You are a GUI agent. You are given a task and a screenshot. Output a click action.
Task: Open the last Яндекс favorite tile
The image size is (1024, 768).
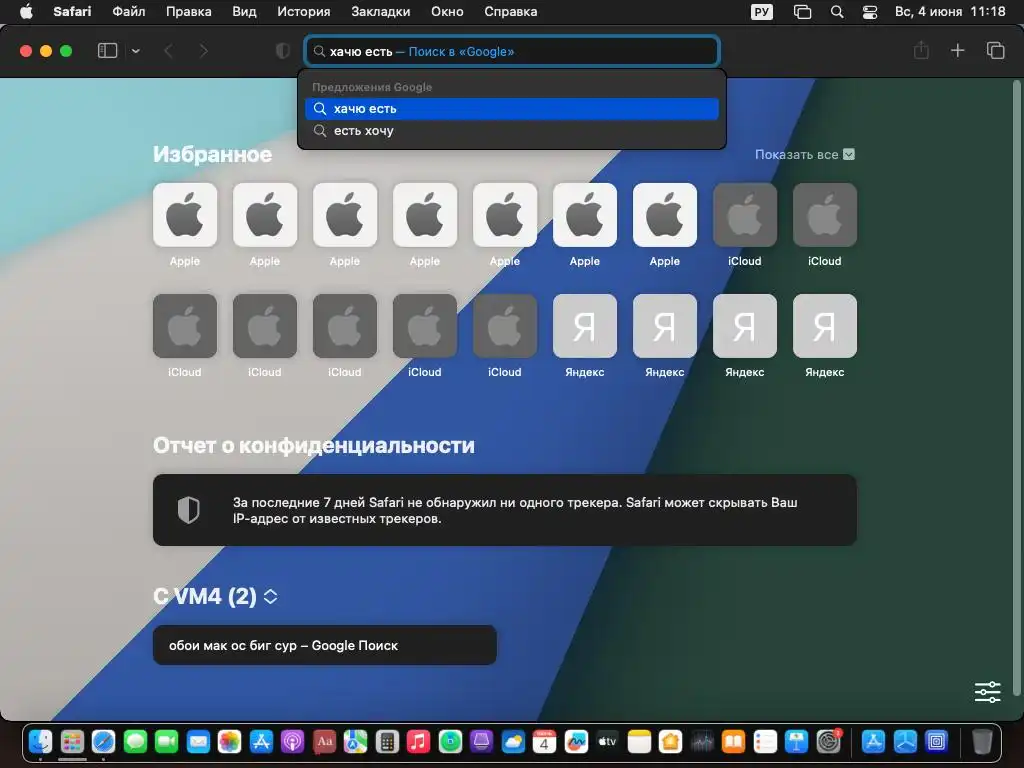click(x=825, y=326)
